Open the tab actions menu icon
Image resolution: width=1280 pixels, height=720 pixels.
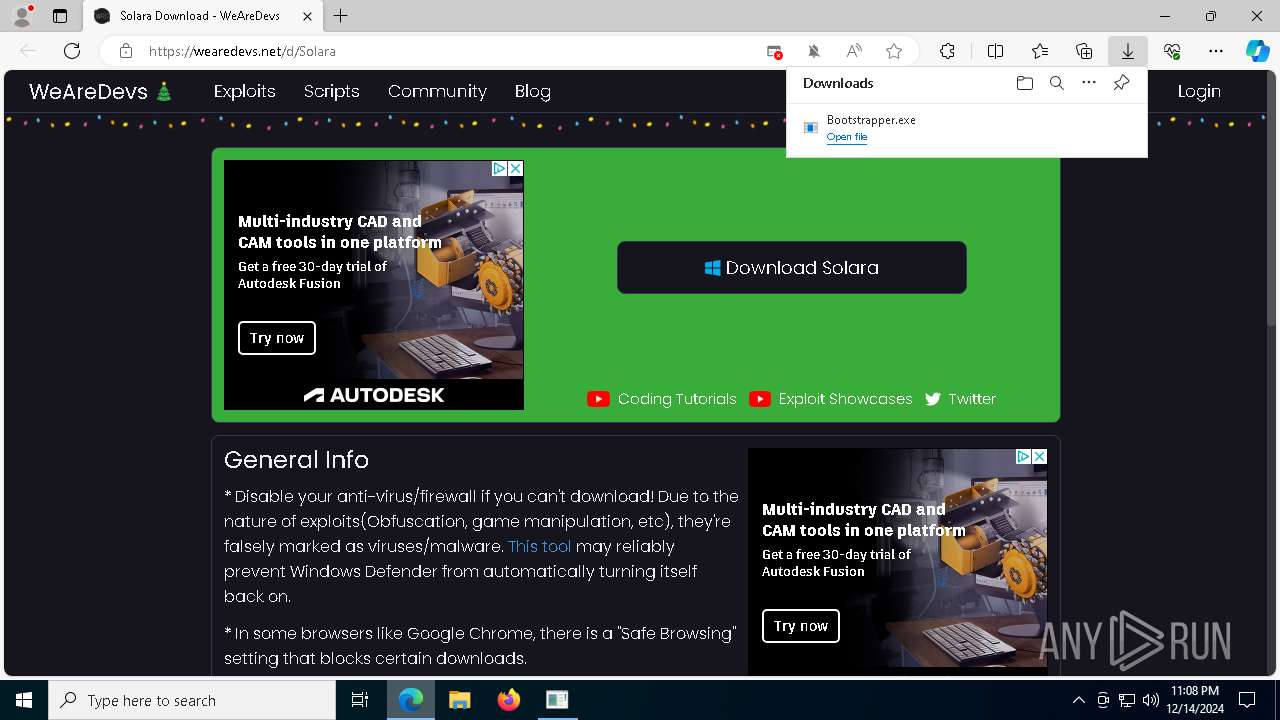coord(60,16)
